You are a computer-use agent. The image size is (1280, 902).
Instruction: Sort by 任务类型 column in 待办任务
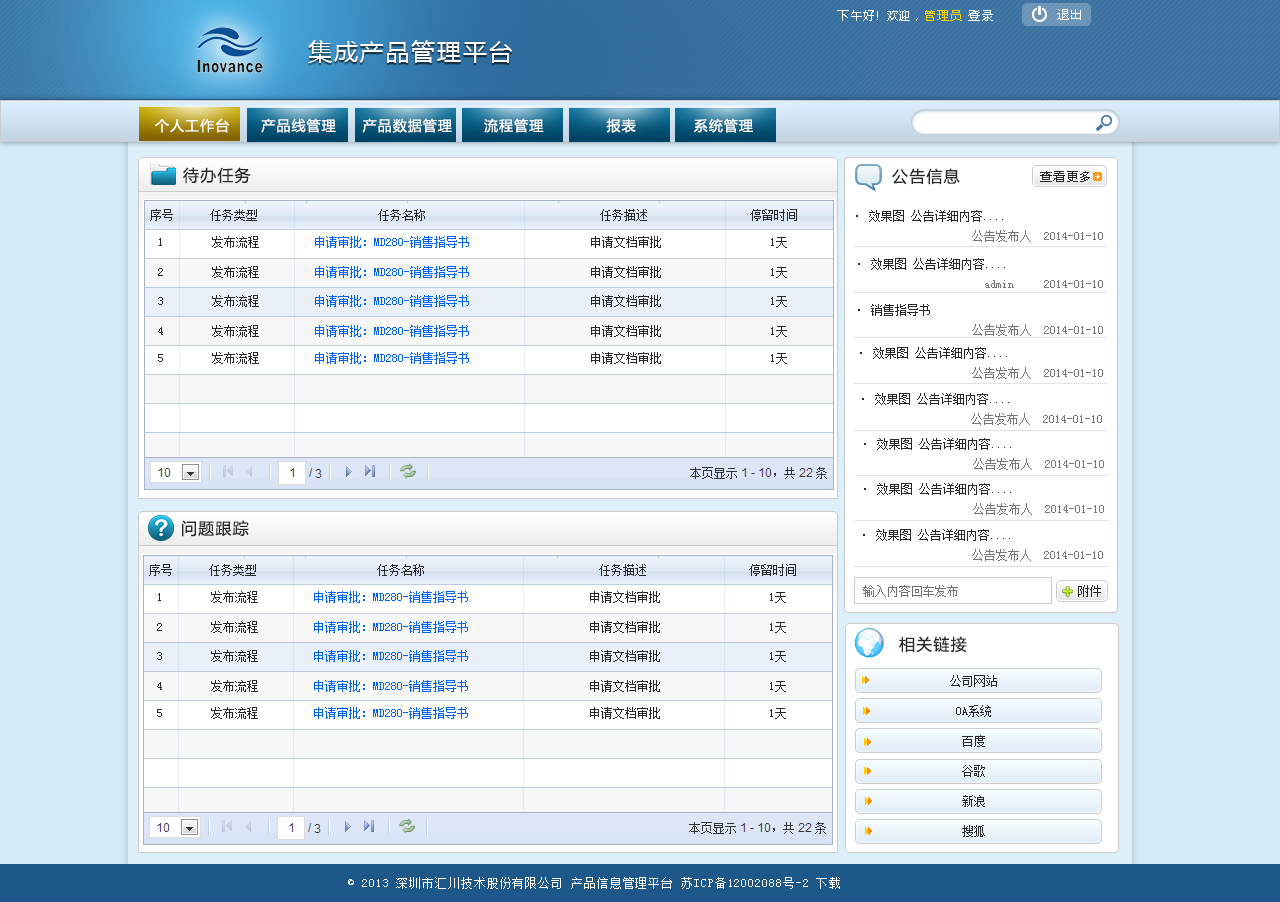[237, 215]
